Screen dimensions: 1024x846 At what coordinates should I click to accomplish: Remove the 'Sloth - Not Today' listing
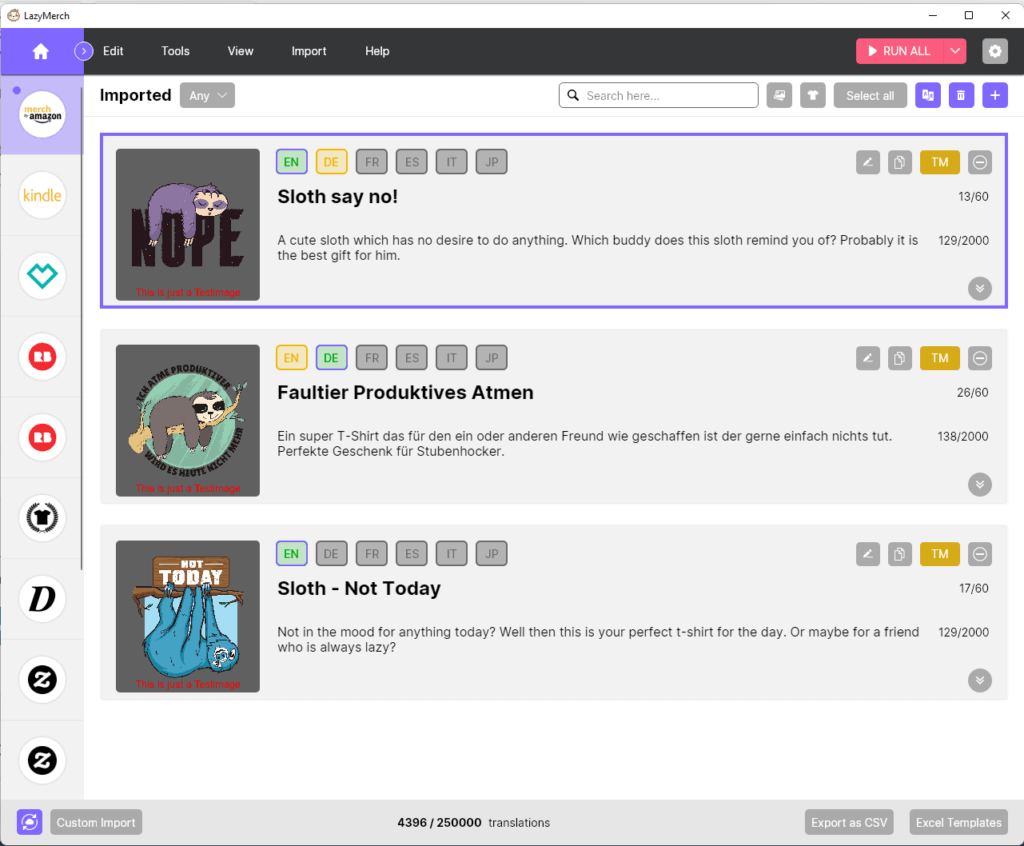[x=980, y=554]
